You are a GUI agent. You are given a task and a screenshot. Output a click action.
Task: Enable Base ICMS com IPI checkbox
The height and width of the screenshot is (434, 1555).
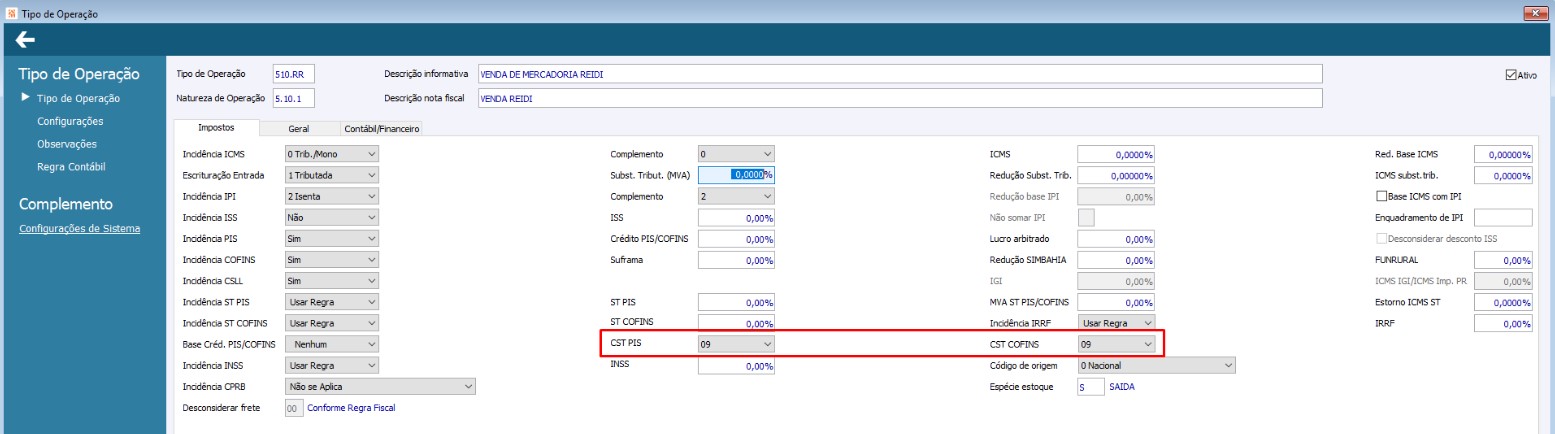[1383, 196]
